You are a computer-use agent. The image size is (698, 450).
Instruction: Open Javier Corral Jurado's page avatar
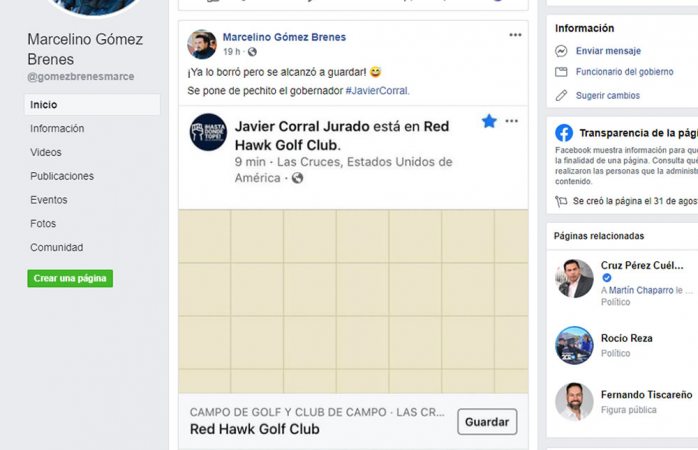(x=208, y=132)
